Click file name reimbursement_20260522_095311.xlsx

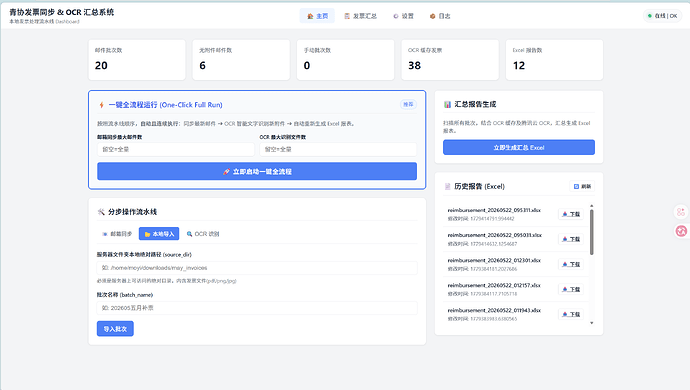(494, 210)
